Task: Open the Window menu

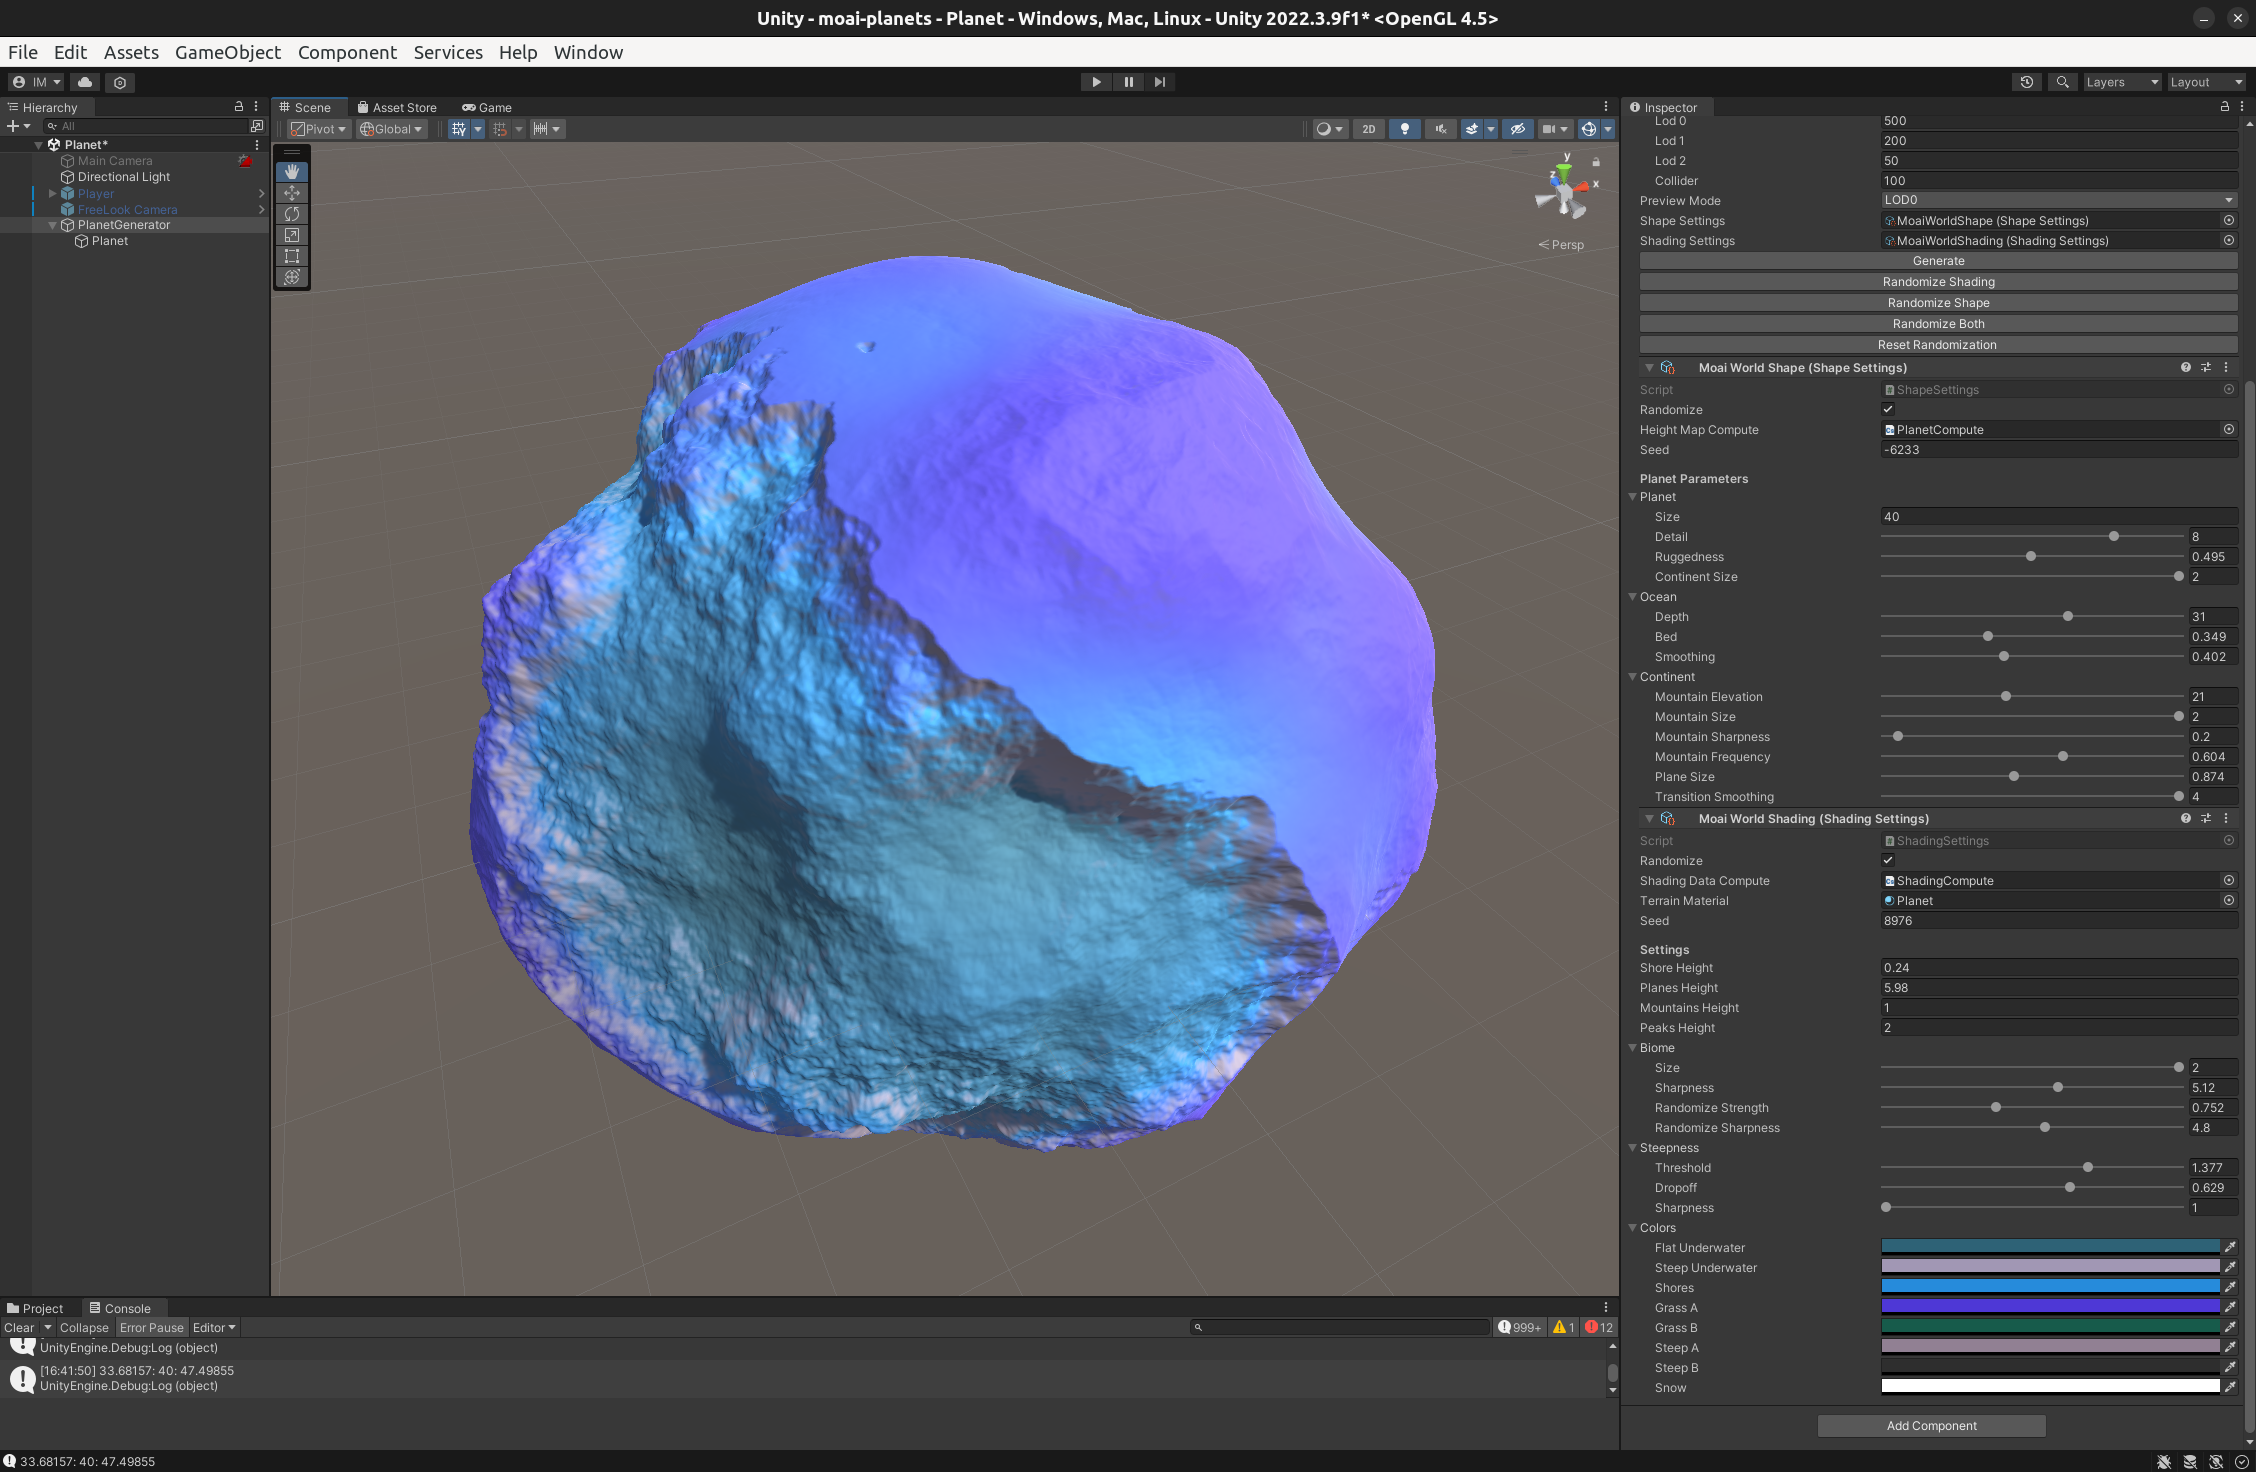Action: [x=587, y=52]
